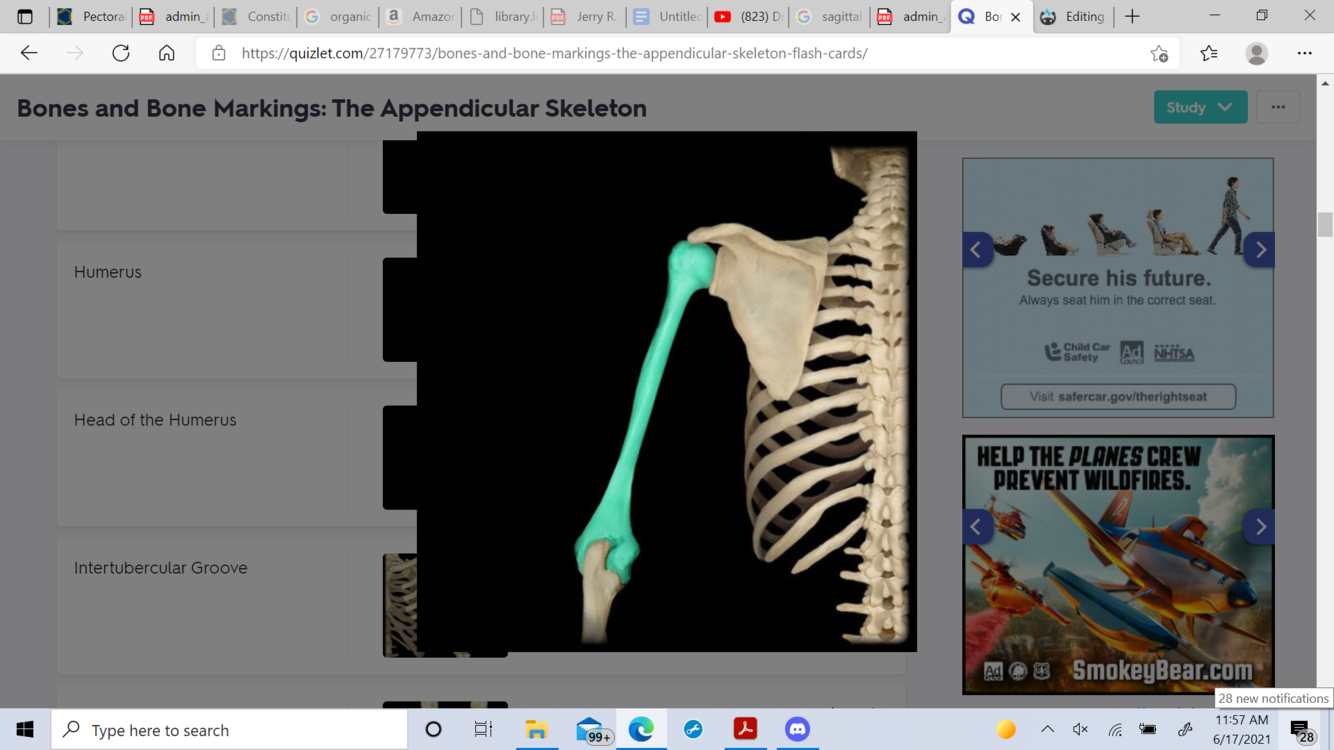Select the Intertubercular Groove term

click(x=161, y=568)
